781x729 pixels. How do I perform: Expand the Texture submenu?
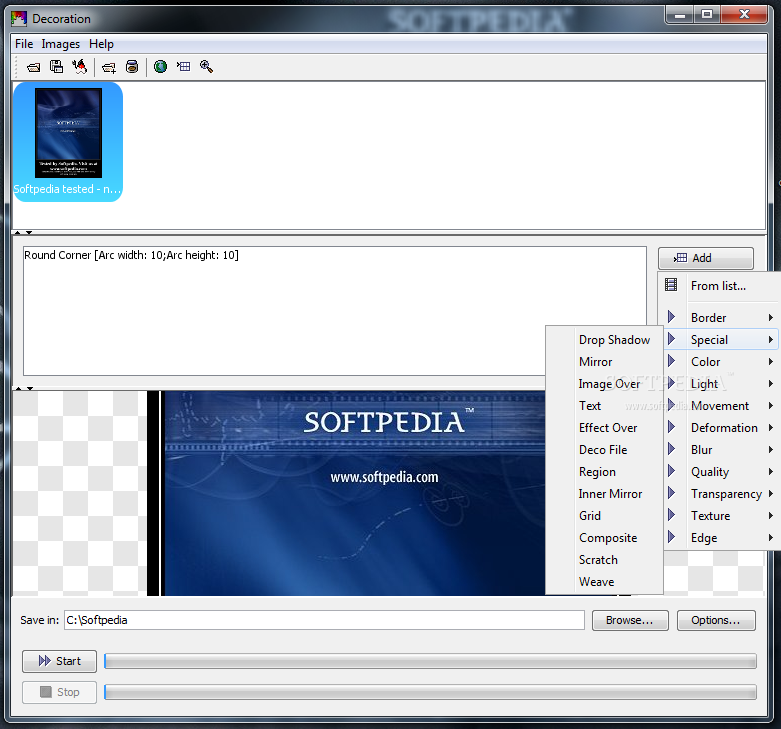pyautogui.click(x=720, y=515)
